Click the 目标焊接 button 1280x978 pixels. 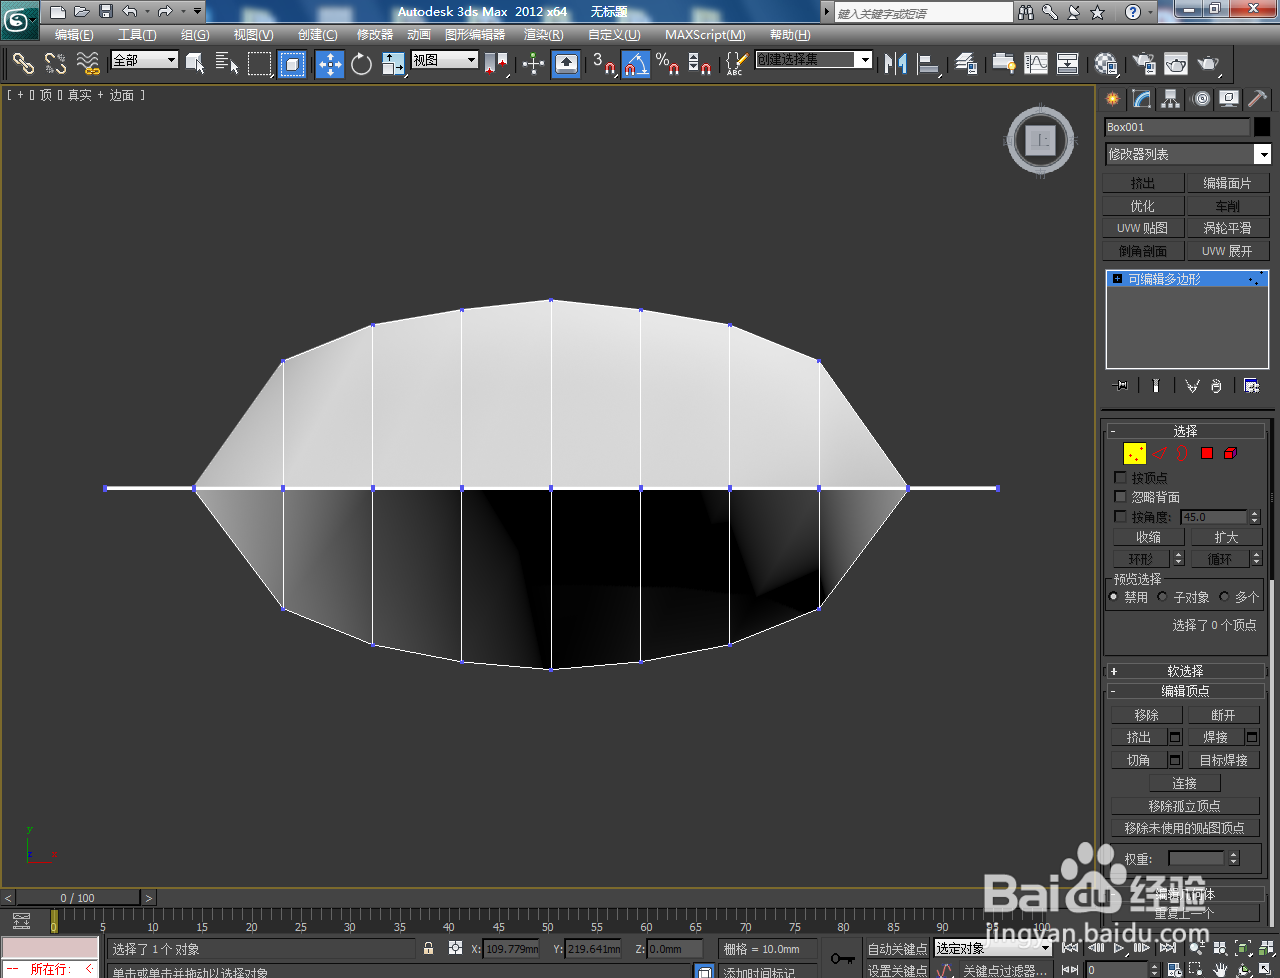coord(1223,760)
